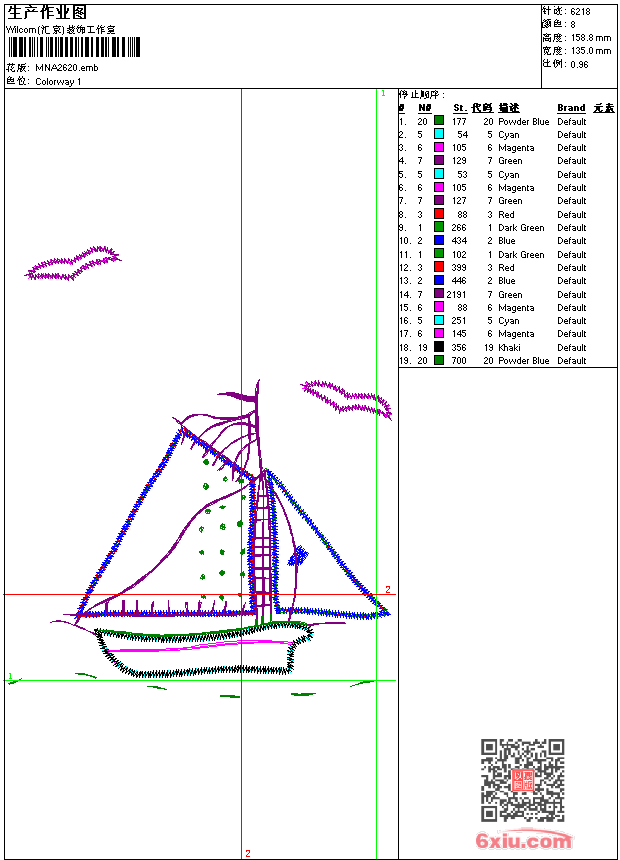
Task: Click the magenta cloud near the mast top
Action: pos(347,399)
